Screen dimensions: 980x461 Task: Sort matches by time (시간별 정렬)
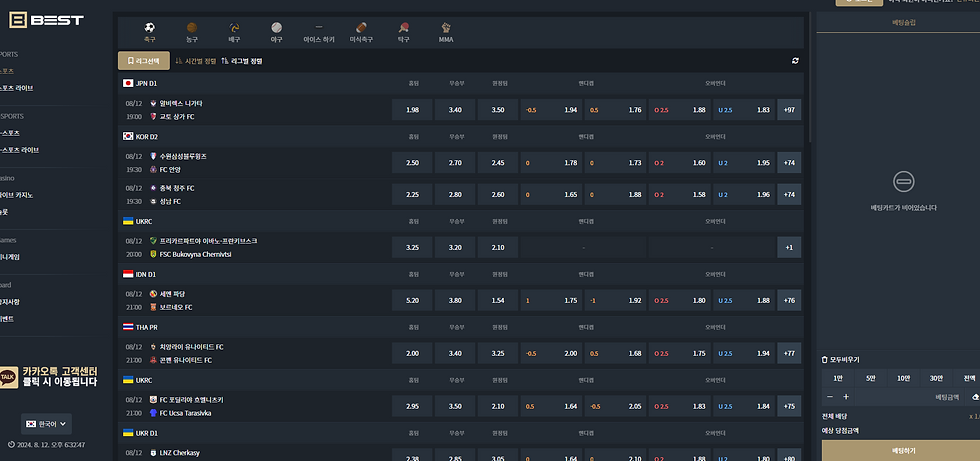click(x=196, y=61)
